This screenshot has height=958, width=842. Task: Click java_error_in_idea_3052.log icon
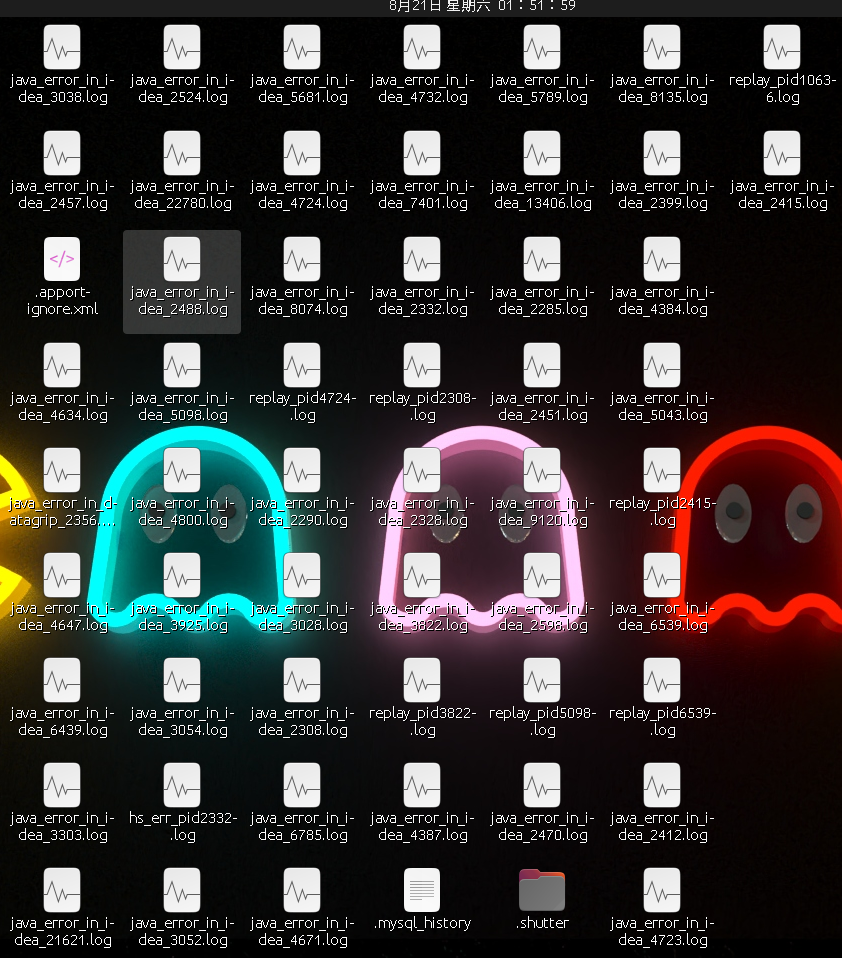(182, 890)
